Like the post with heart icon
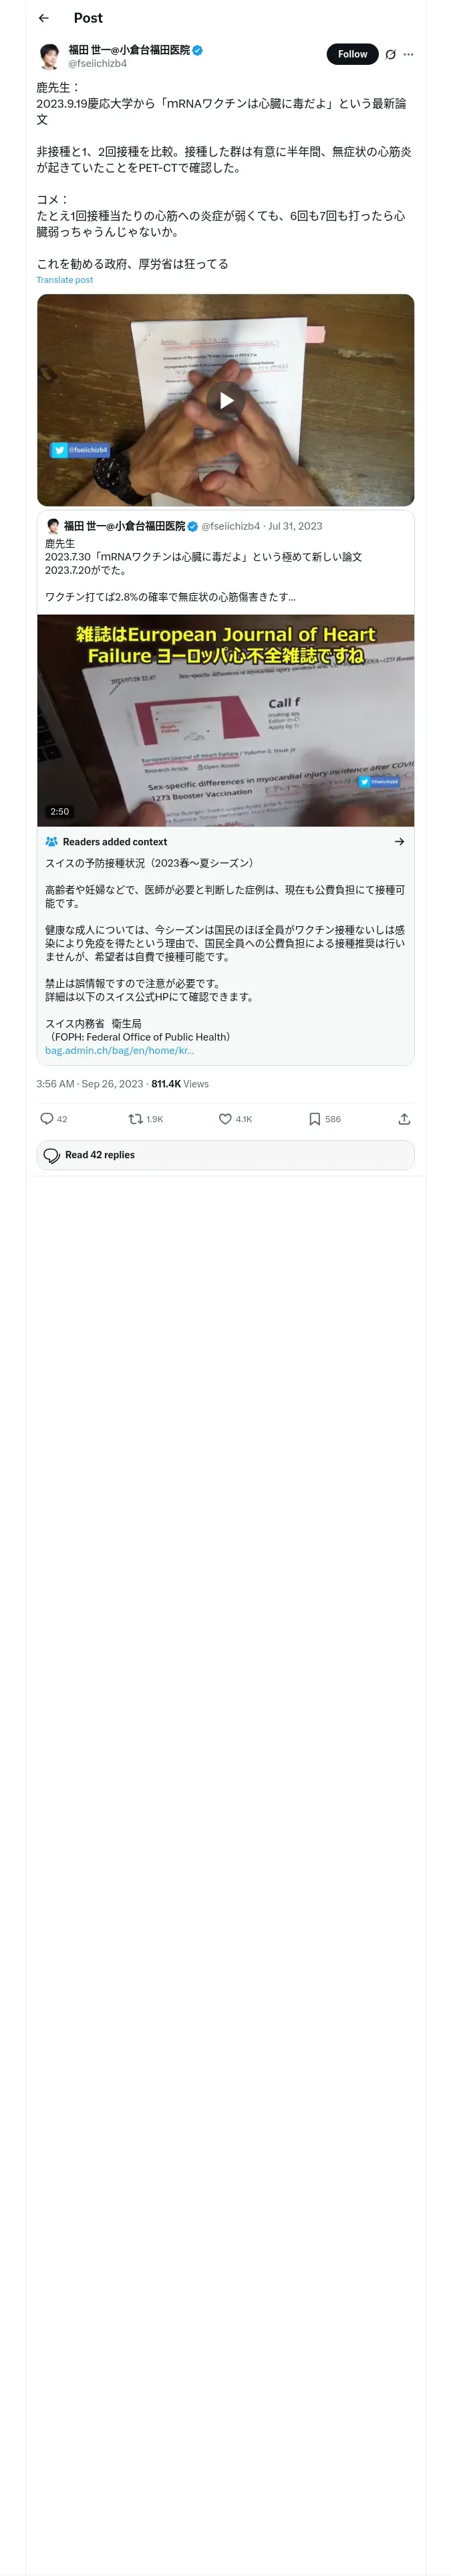The image size is (451, 2576). [x=225, y=1118]
